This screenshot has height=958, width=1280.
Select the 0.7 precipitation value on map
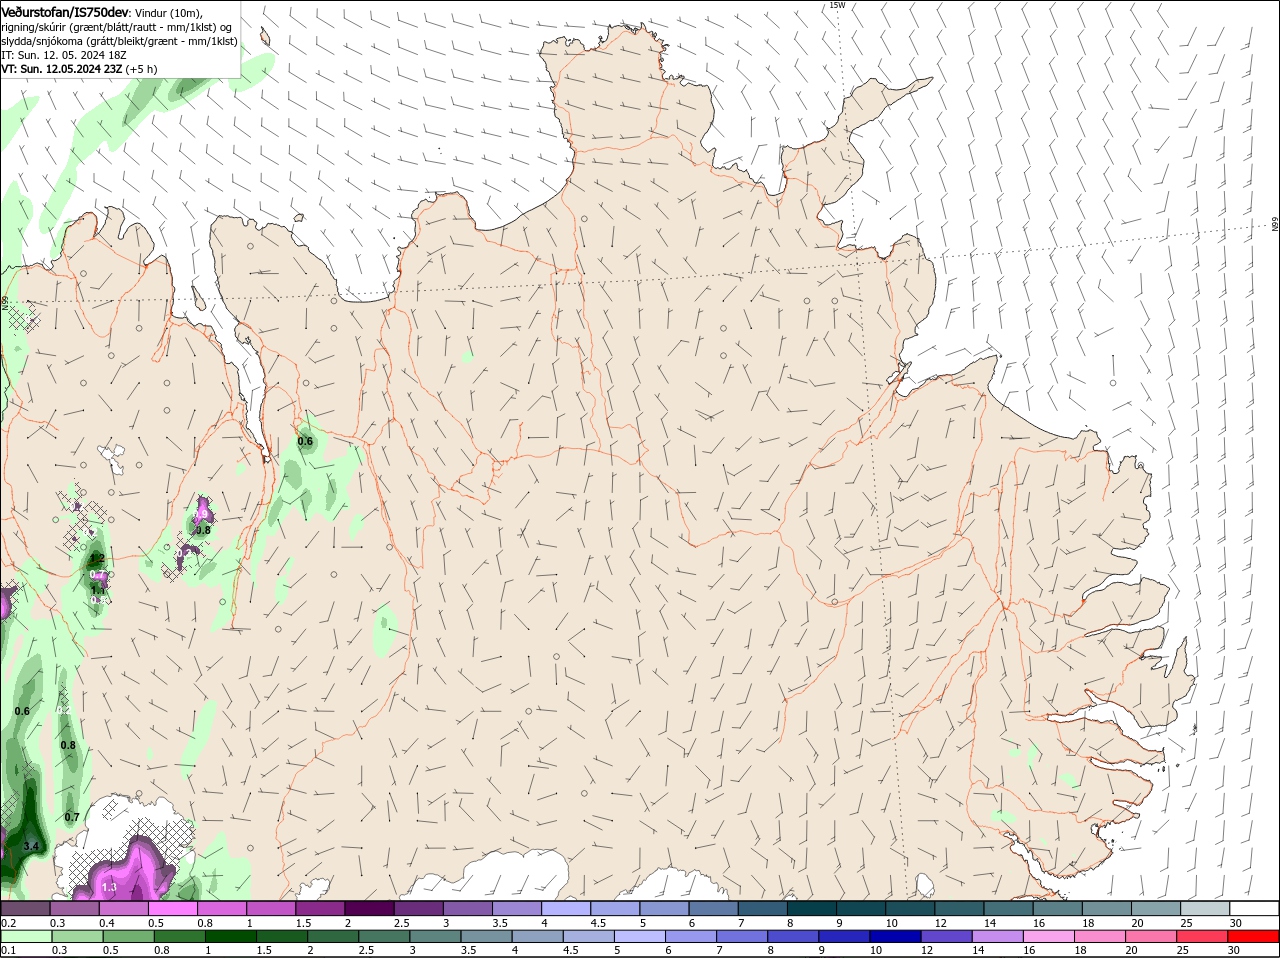tap(72, 817)
